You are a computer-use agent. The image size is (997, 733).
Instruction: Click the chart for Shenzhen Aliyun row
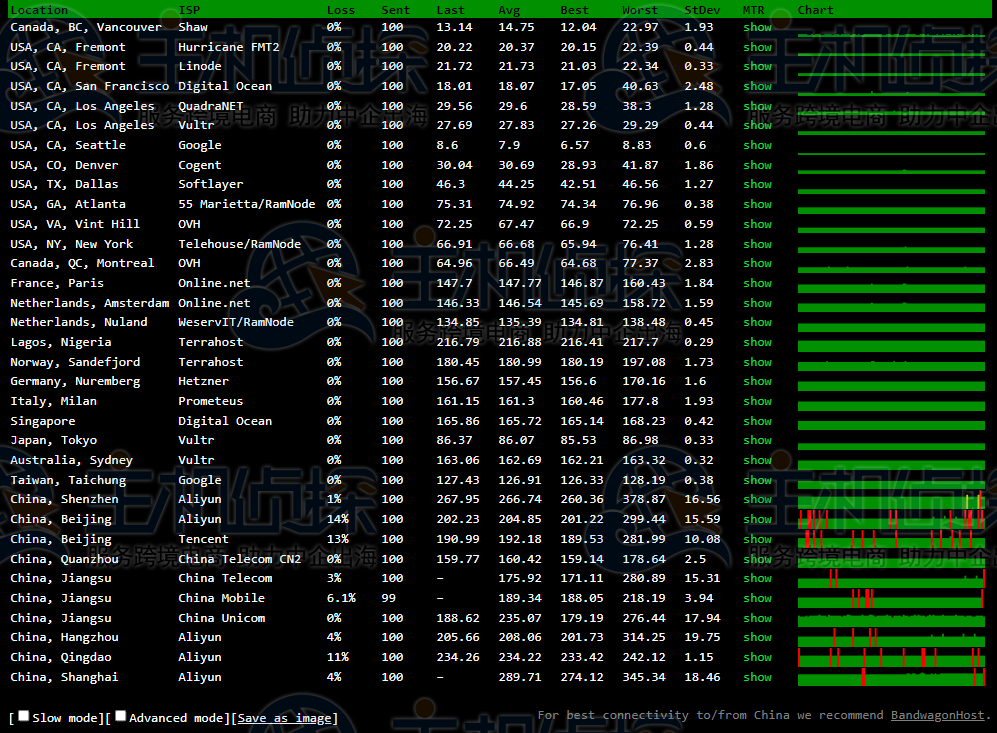click(890, 499)
